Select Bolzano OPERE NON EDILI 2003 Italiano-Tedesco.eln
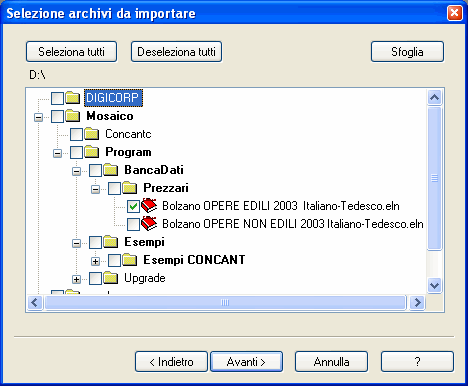 293,224
